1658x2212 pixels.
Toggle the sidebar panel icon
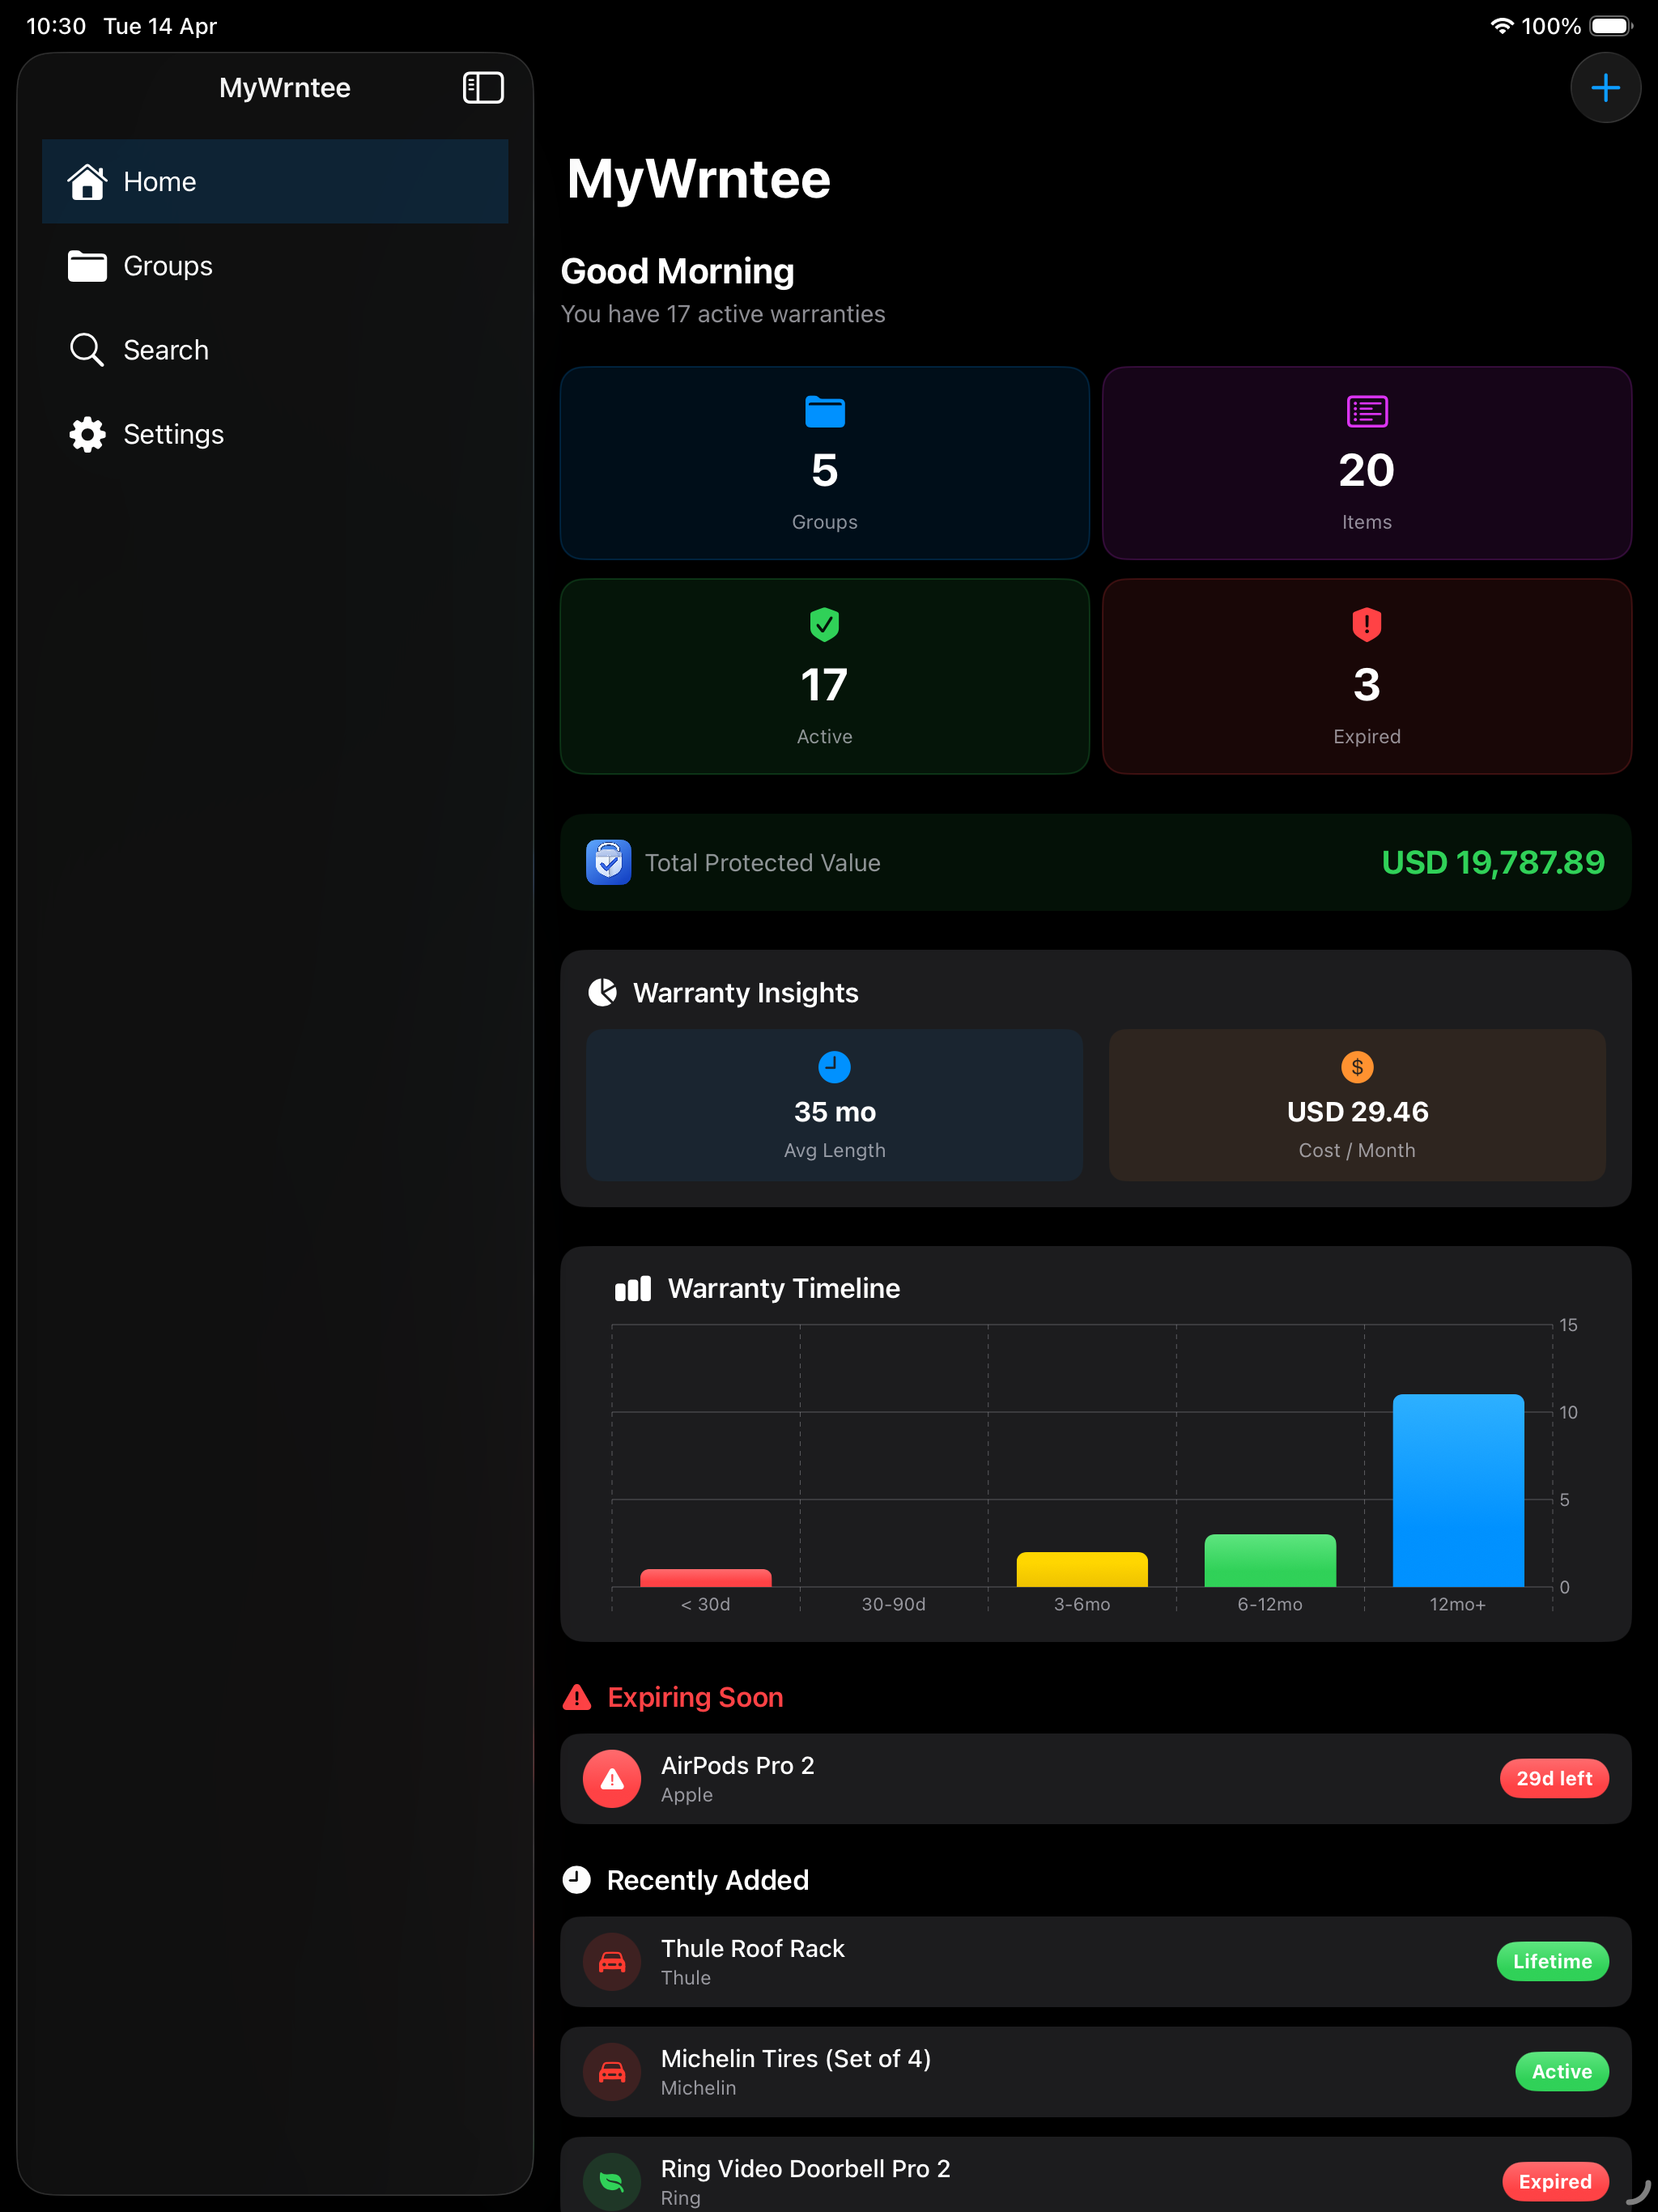pyautogui.click(x=483, y=88)
